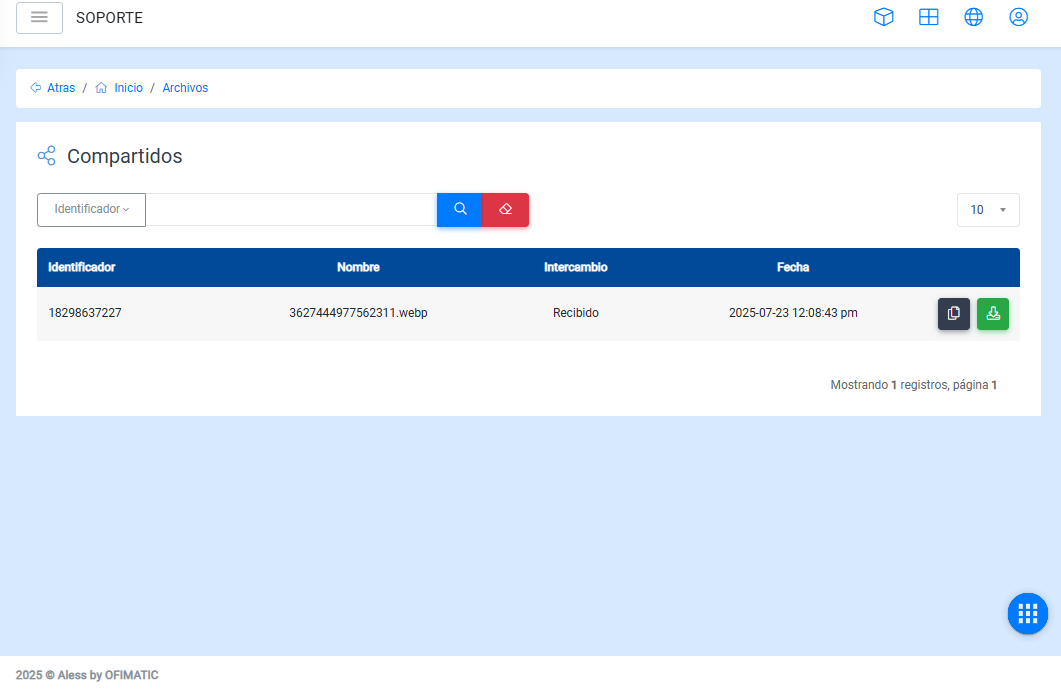Select the 3627444977562311.webp file row
Image resolution: width=1061 pixels, height=690 pixels.
pyautogui.click(x=358, y=313)
